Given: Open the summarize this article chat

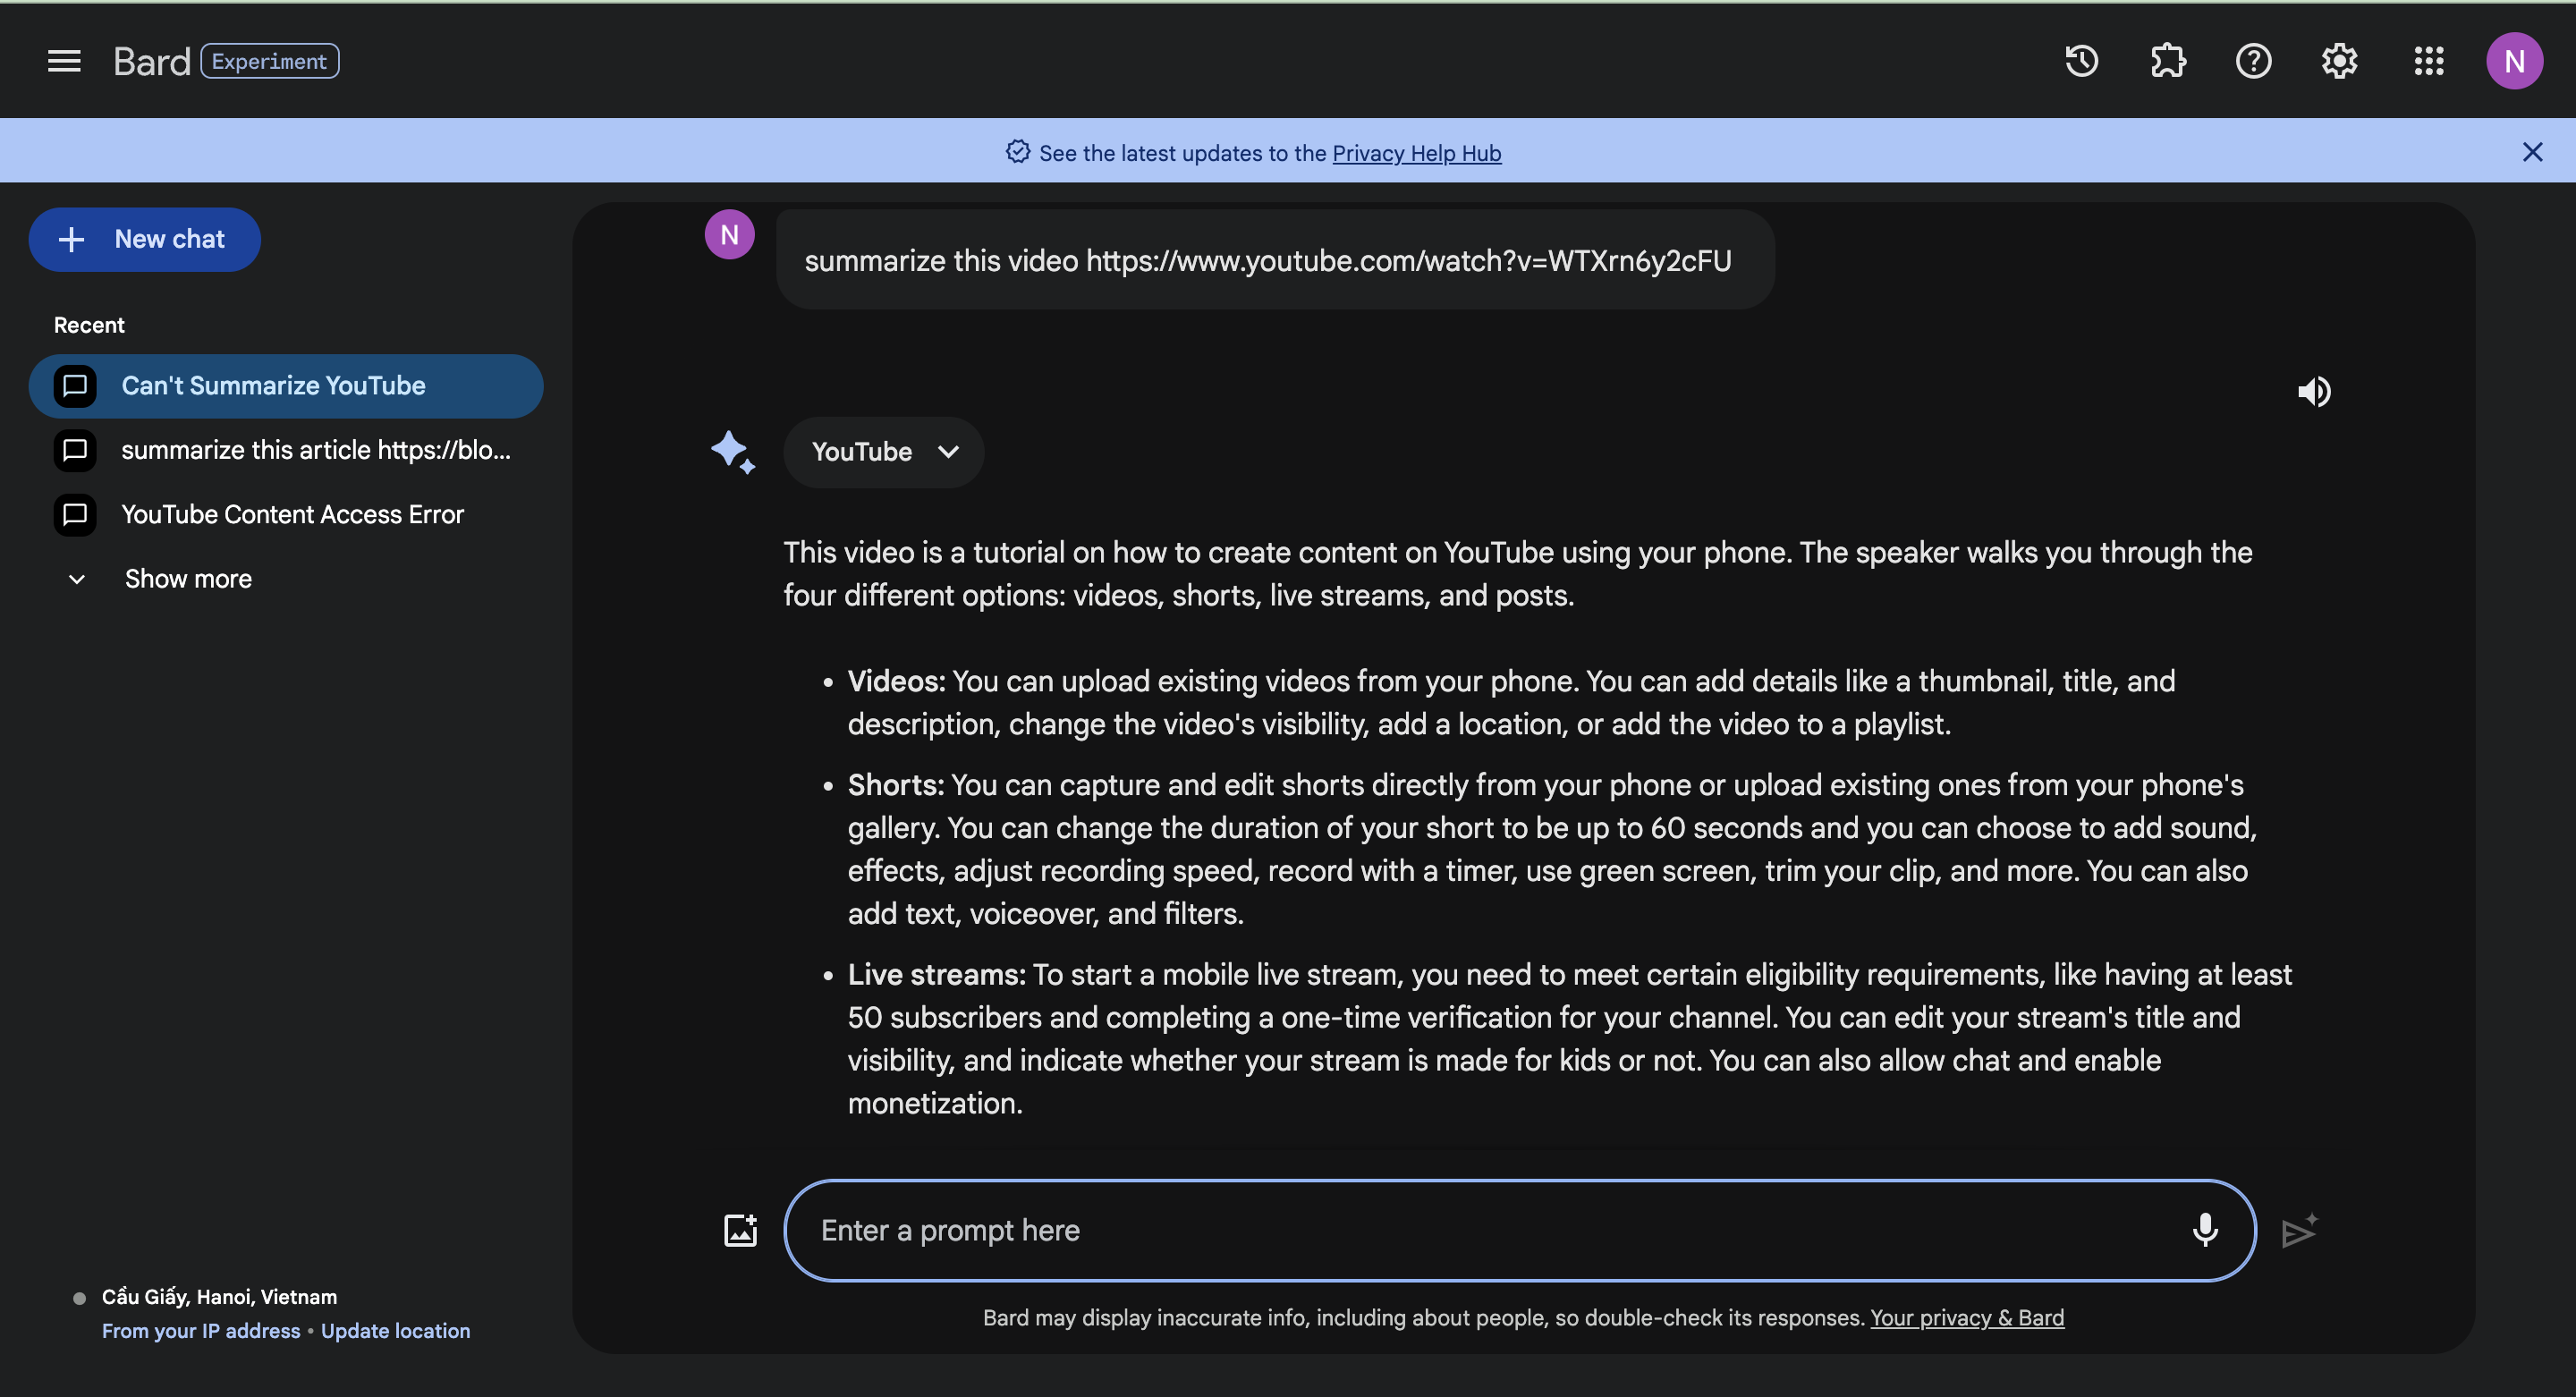Looking at the screenshot, I should point(286,450).
